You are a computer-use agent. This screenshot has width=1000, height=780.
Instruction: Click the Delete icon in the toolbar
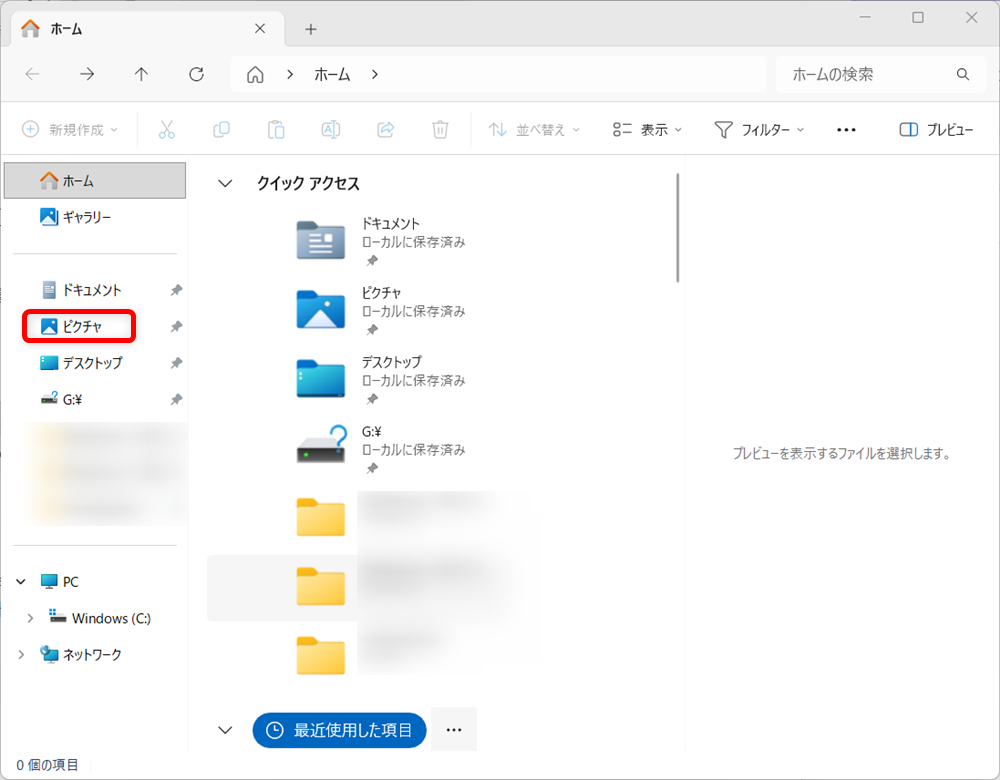click(x=439, y=129)
